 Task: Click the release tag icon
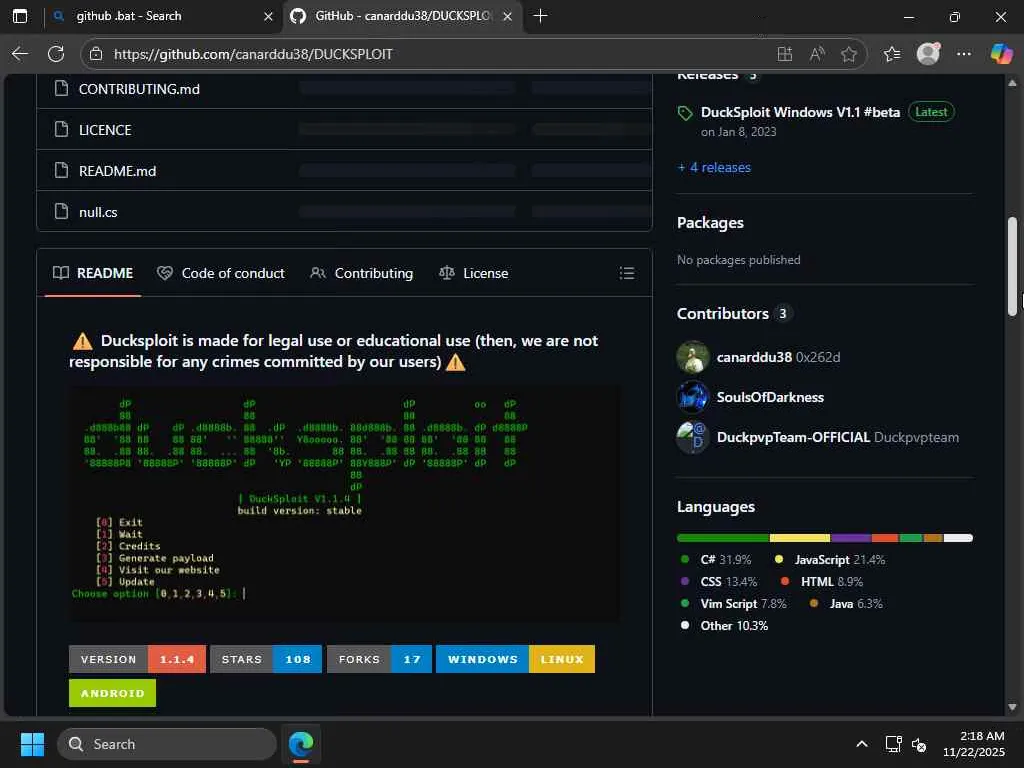pyautogui.click(x=685, y=113)
